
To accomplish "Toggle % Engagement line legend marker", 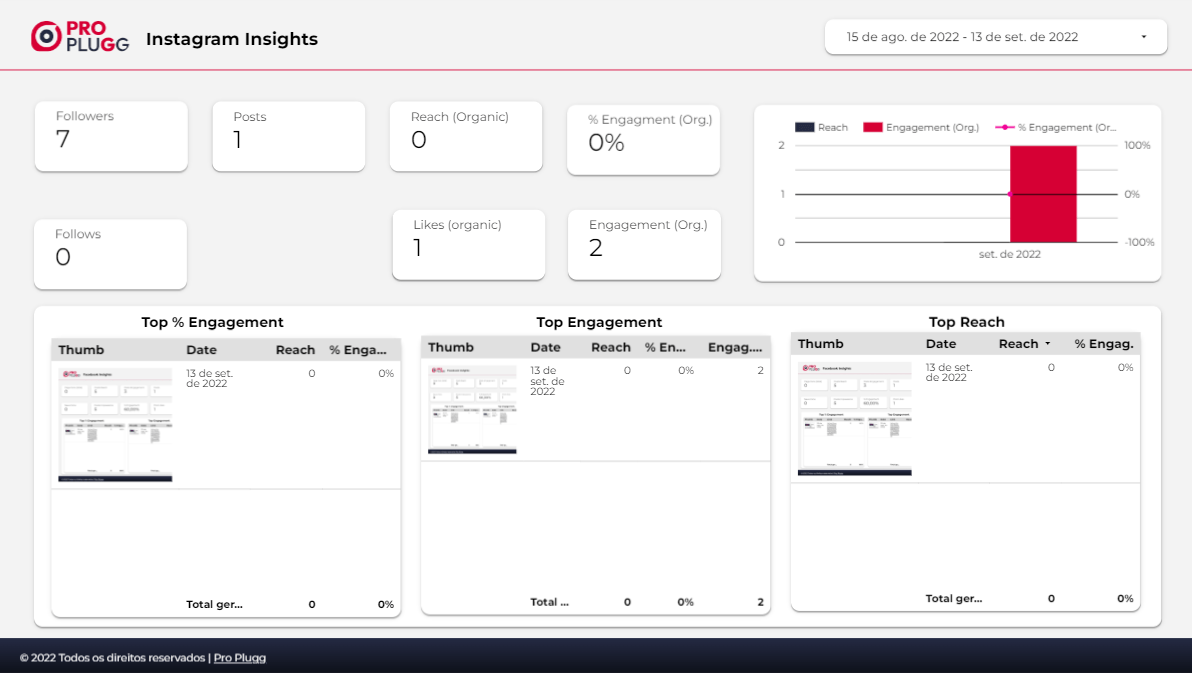I will point(1004,127).
